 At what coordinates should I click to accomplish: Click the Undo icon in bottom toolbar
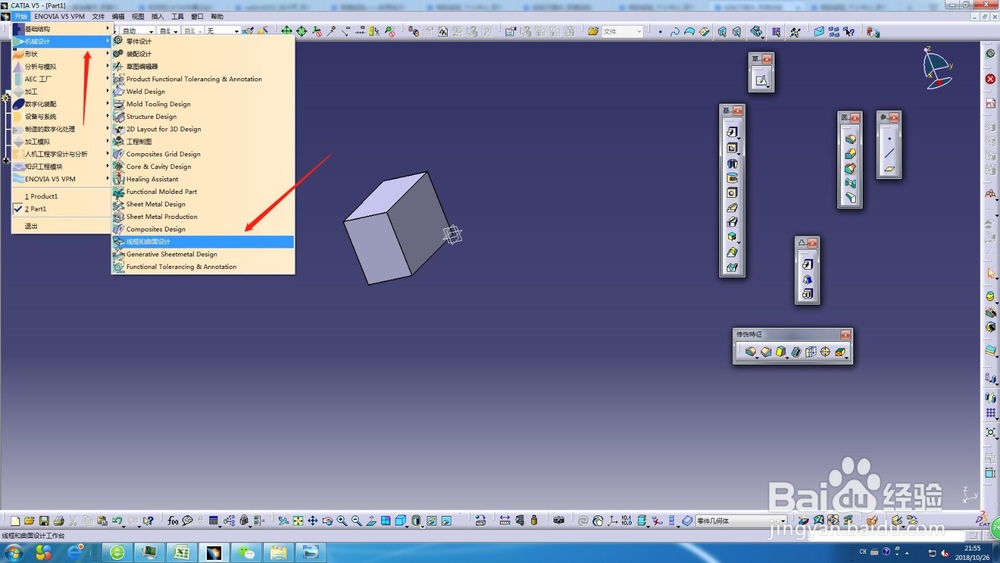117,521
